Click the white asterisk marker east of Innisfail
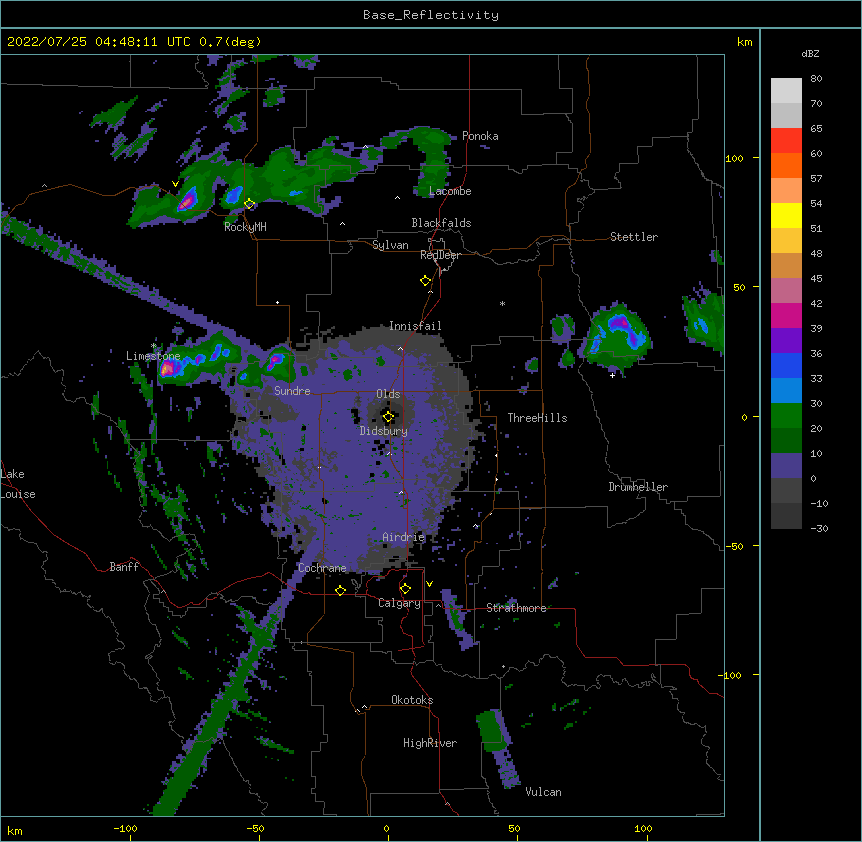Viewport: 862px width, 842px height. coord(502,303)
